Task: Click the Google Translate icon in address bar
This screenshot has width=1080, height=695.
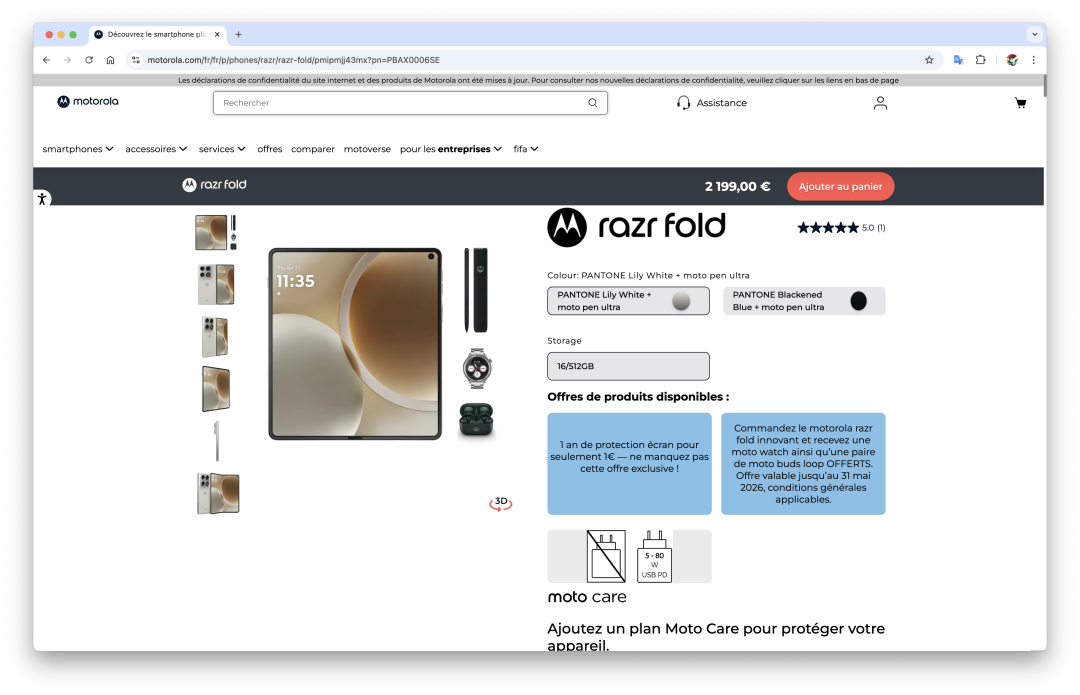Action: pos(958,60)
